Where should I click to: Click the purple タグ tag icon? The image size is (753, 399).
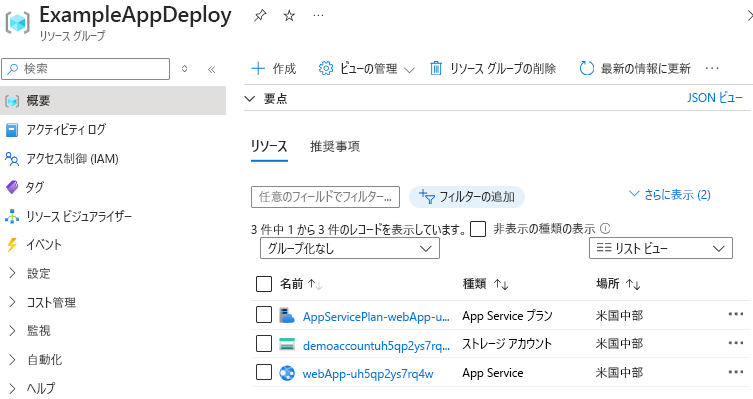[x=12, y=187]
